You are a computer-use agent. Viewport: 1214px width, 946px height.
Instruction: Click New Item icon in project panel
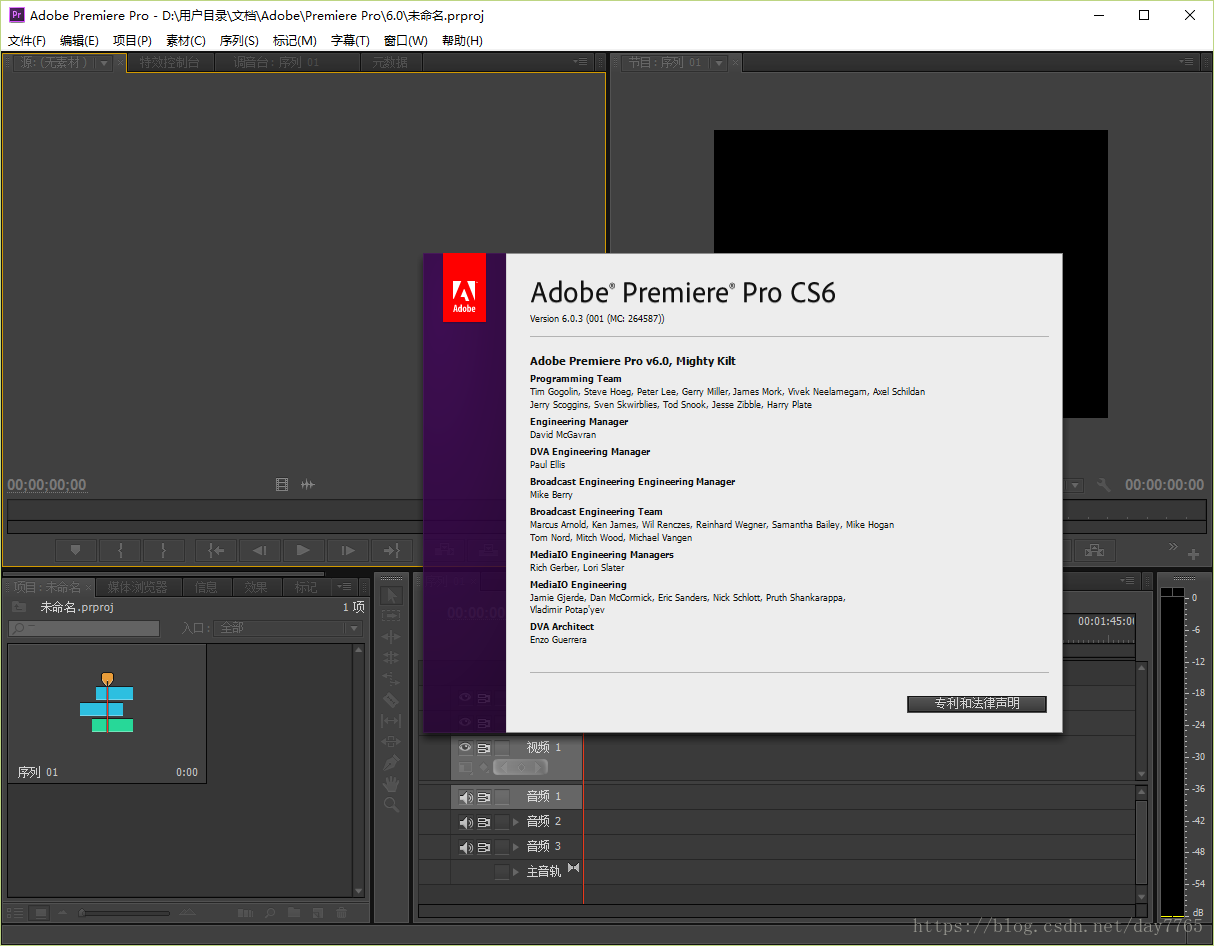[x=318, y=912]
